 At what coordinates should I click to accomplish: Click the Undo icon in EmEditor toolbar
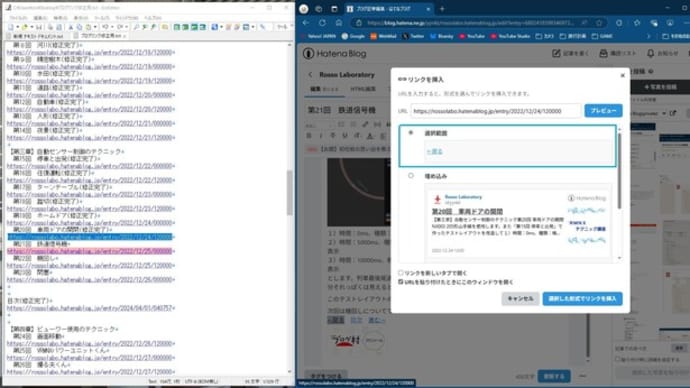coord(105,27)
